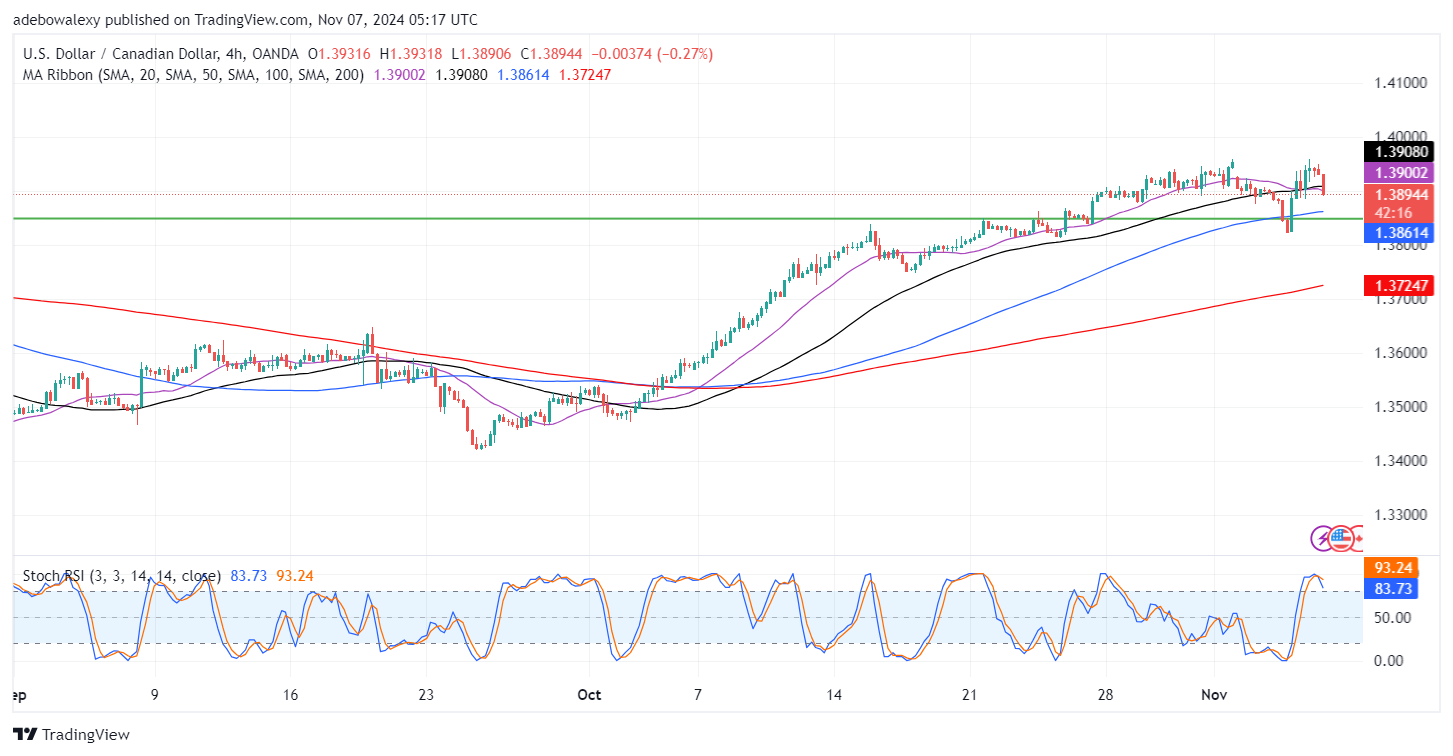Click the countdown timer 42:16
Viewport: 1453px width, 756px height.
coord(1394,213)
